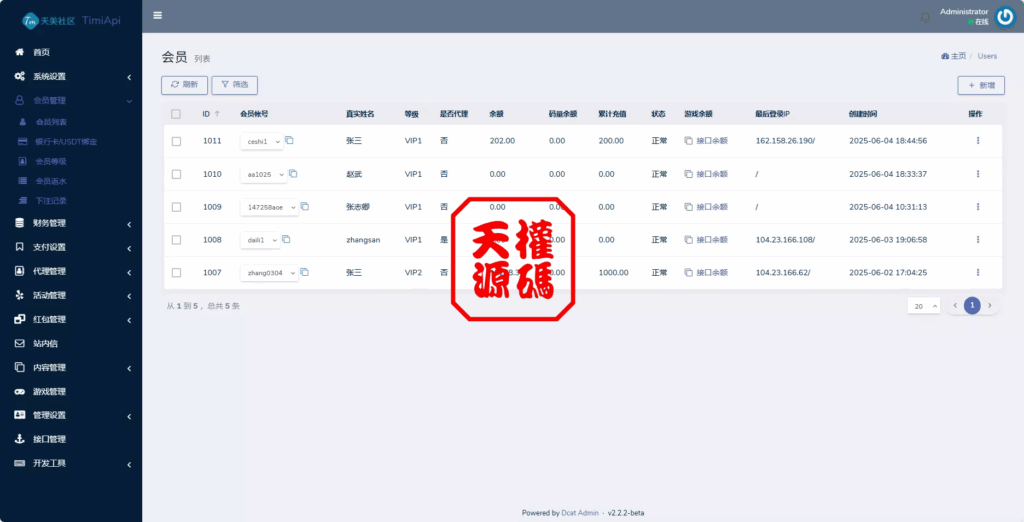Viewport: 1024px width, 522px height.
Task: Open the daili1 account dropdown
Action: 260,240
